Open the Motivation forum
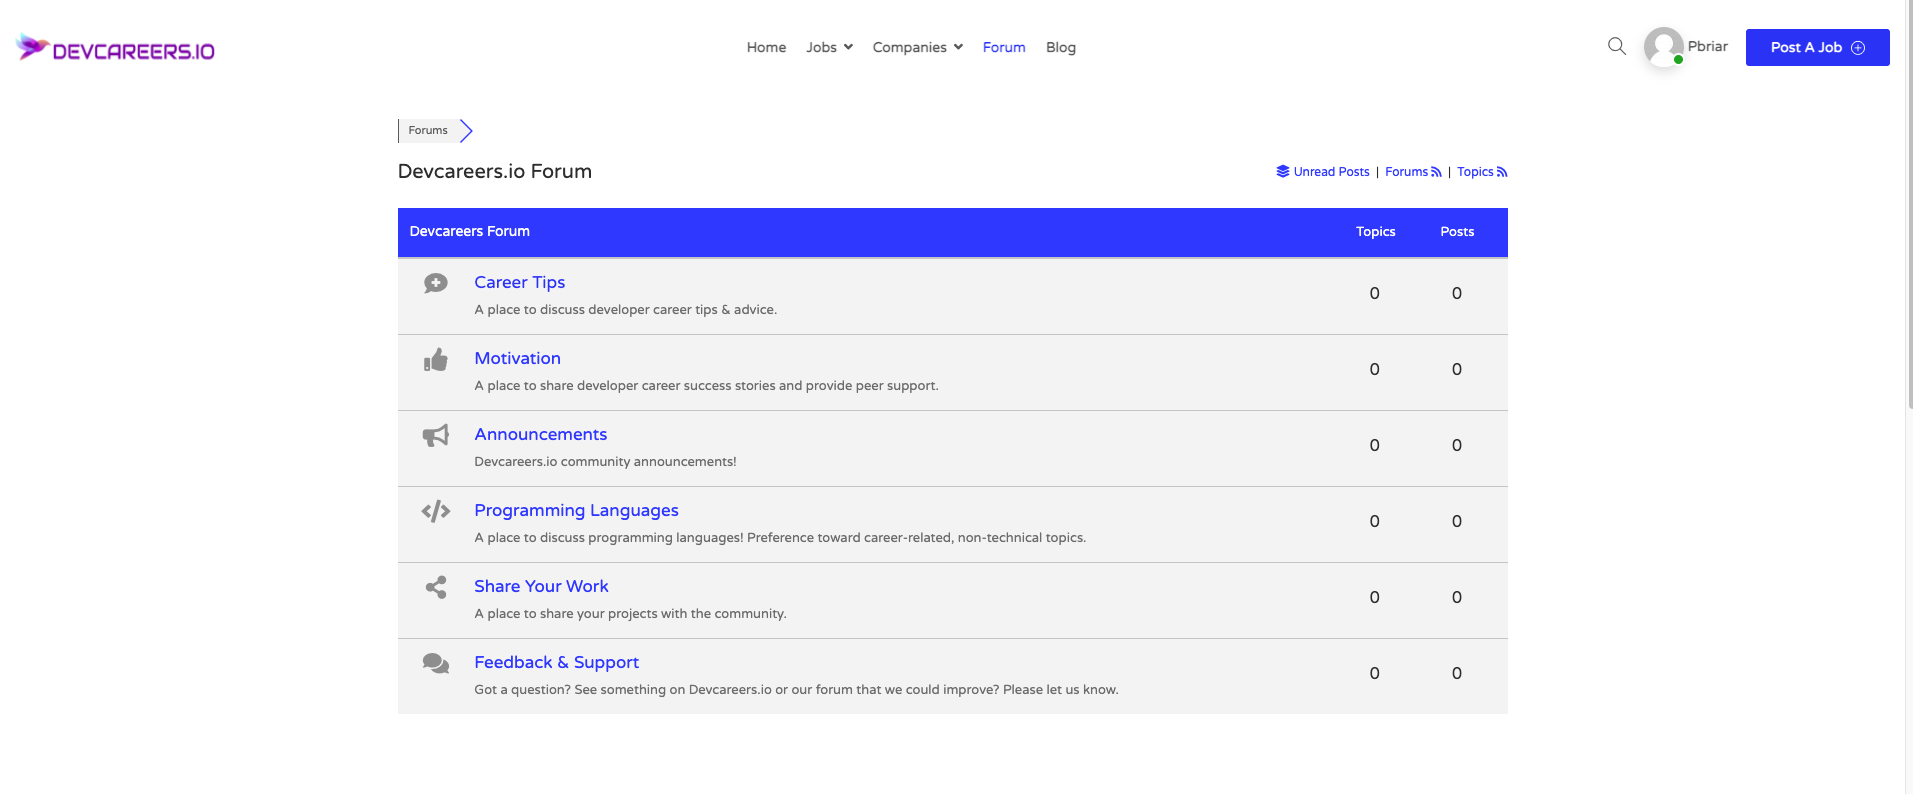This screenshot has height=794, width=1913. (x=517, y=358)
